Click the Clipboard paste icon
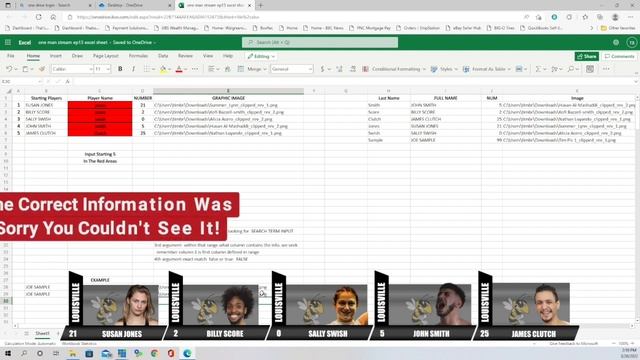The width and height of the screenshot is (640, 360). [x=25, y=69]
